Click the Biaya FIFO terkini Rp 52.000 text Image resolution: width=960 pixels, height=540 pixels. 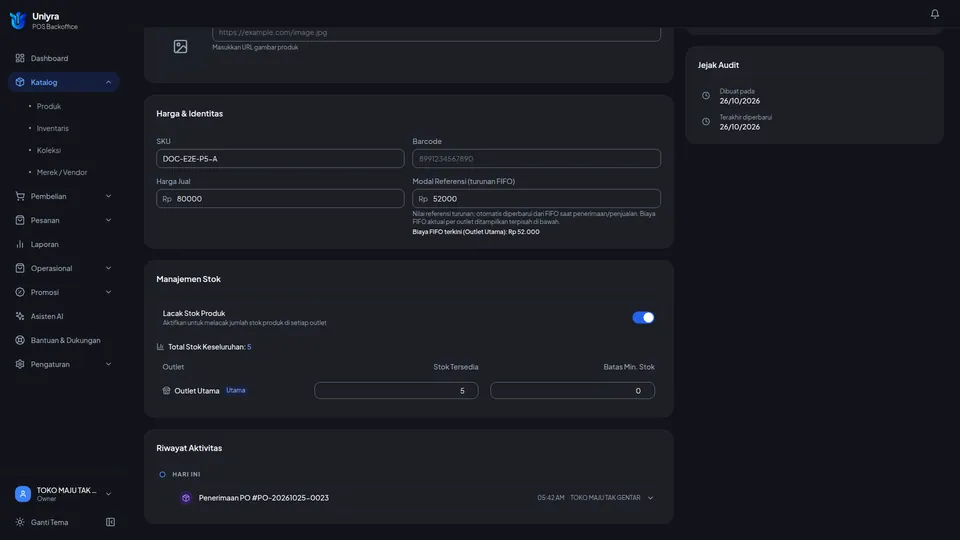pos(476,232)
